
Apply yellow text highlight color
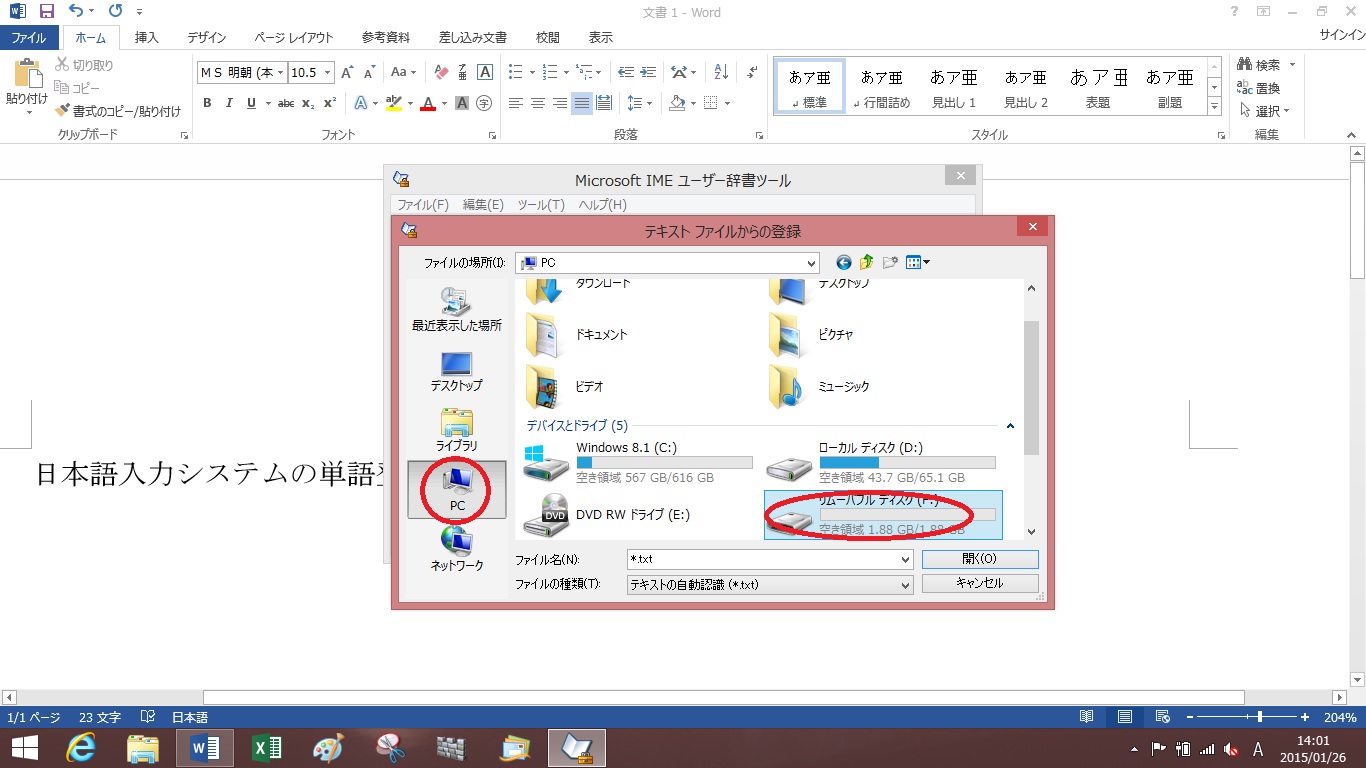[x=392, y=103]
